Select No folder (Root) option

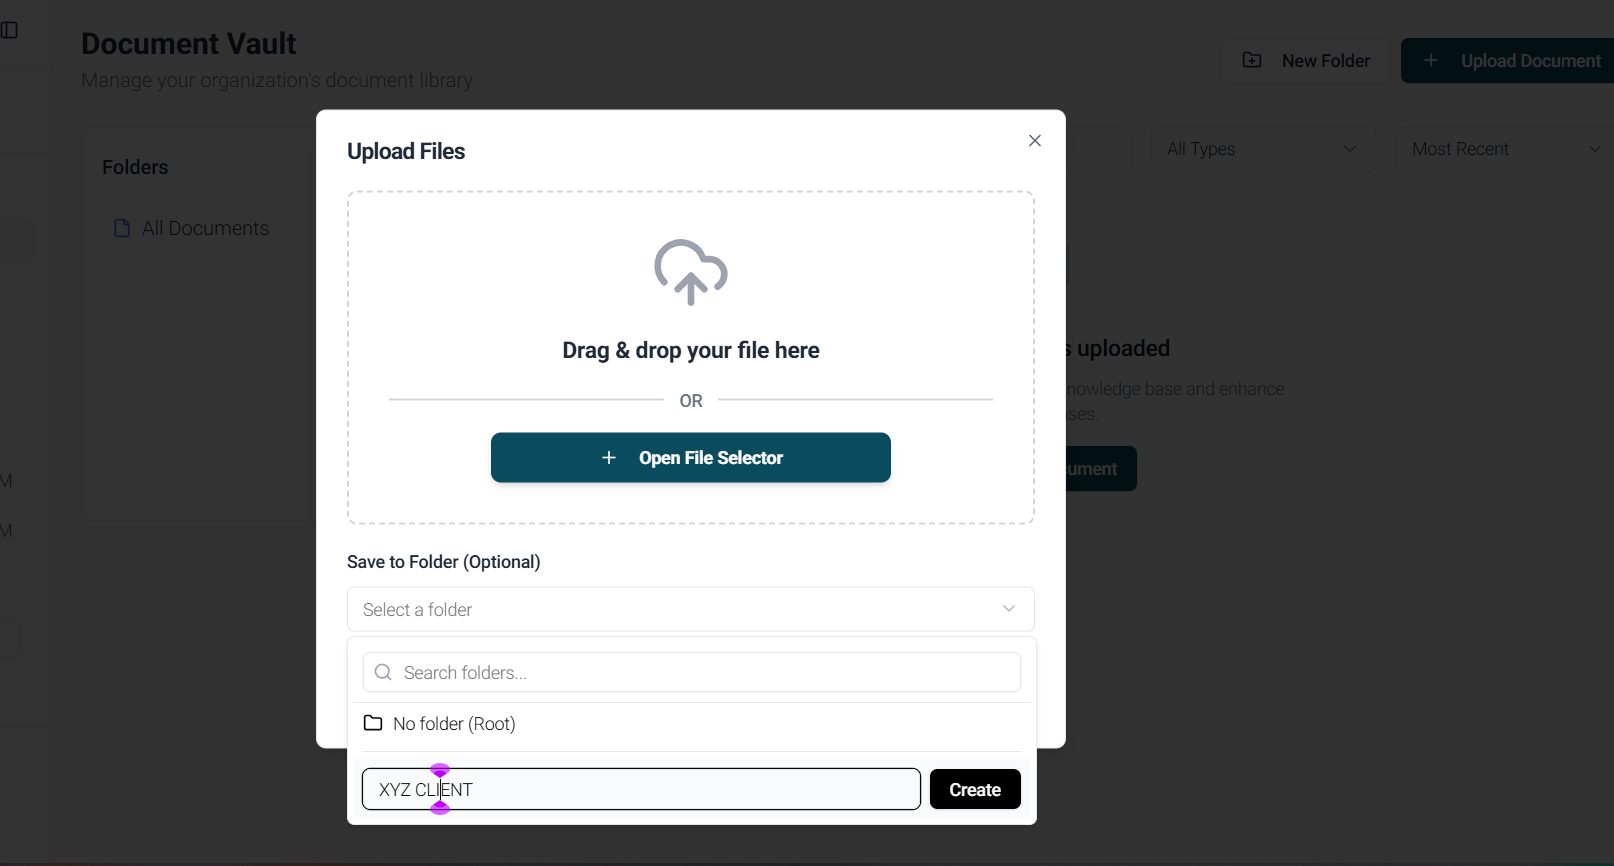coord(691,723)
